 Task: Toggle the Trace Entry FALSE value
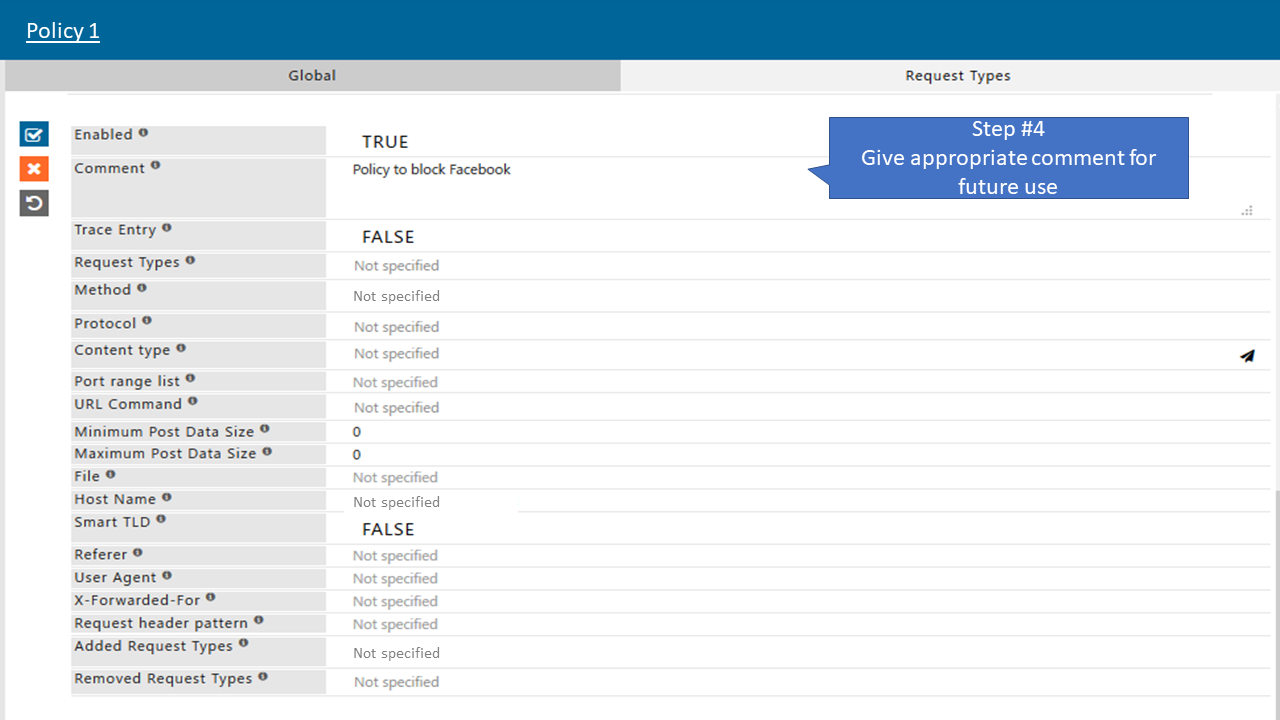tap(388, 237)
